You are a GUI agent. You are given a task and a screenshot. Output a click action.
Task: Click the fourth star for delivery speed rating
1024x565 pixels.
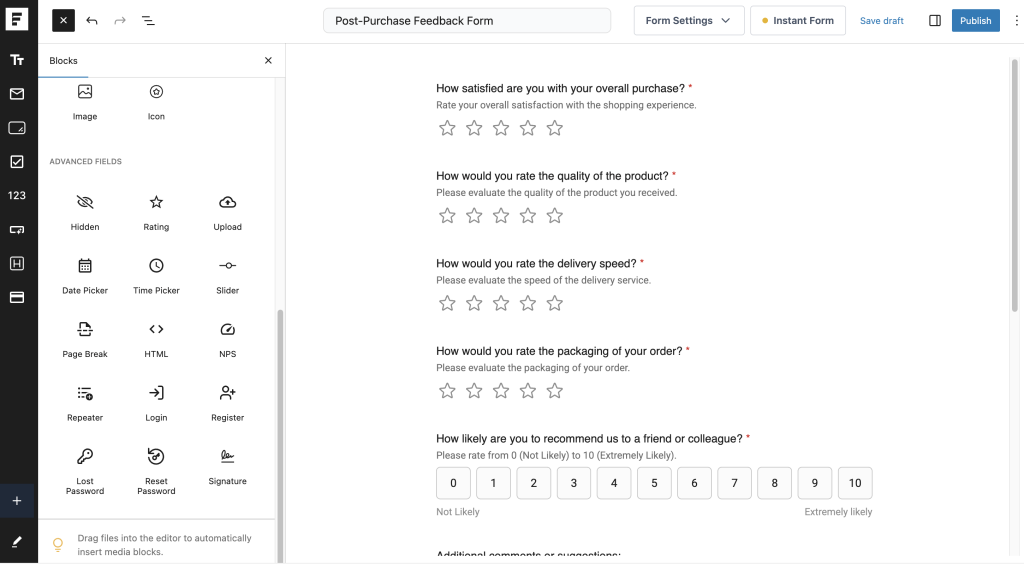[x=528, y=303]
